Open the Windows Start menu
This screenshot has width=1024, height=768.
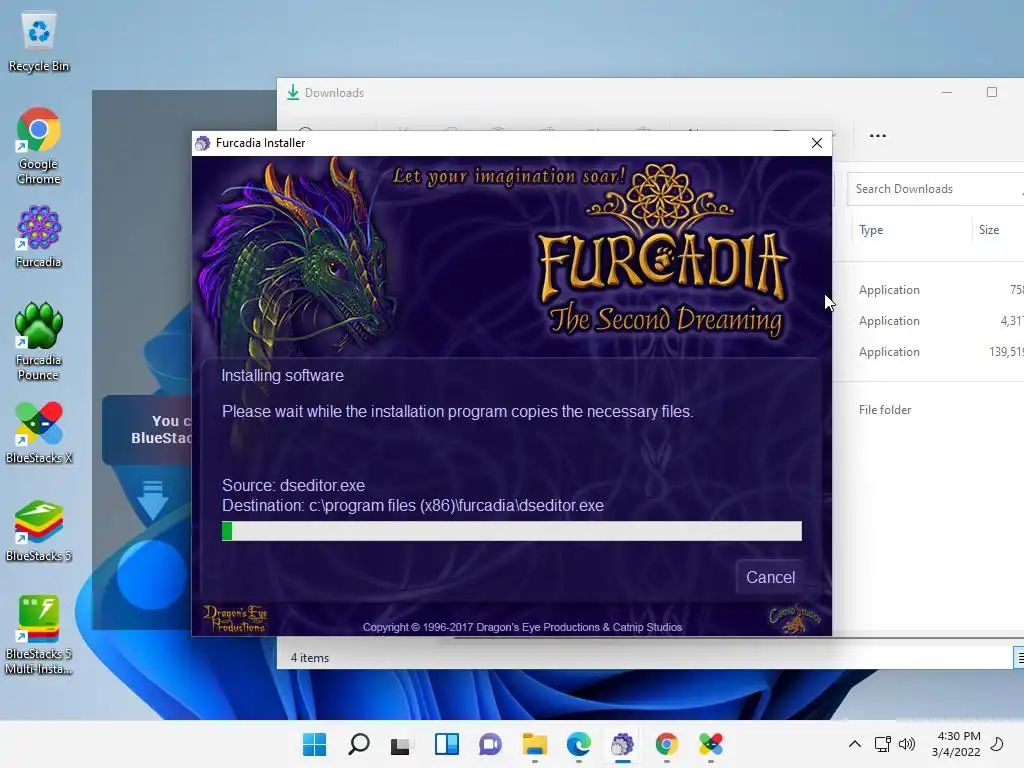314,744
